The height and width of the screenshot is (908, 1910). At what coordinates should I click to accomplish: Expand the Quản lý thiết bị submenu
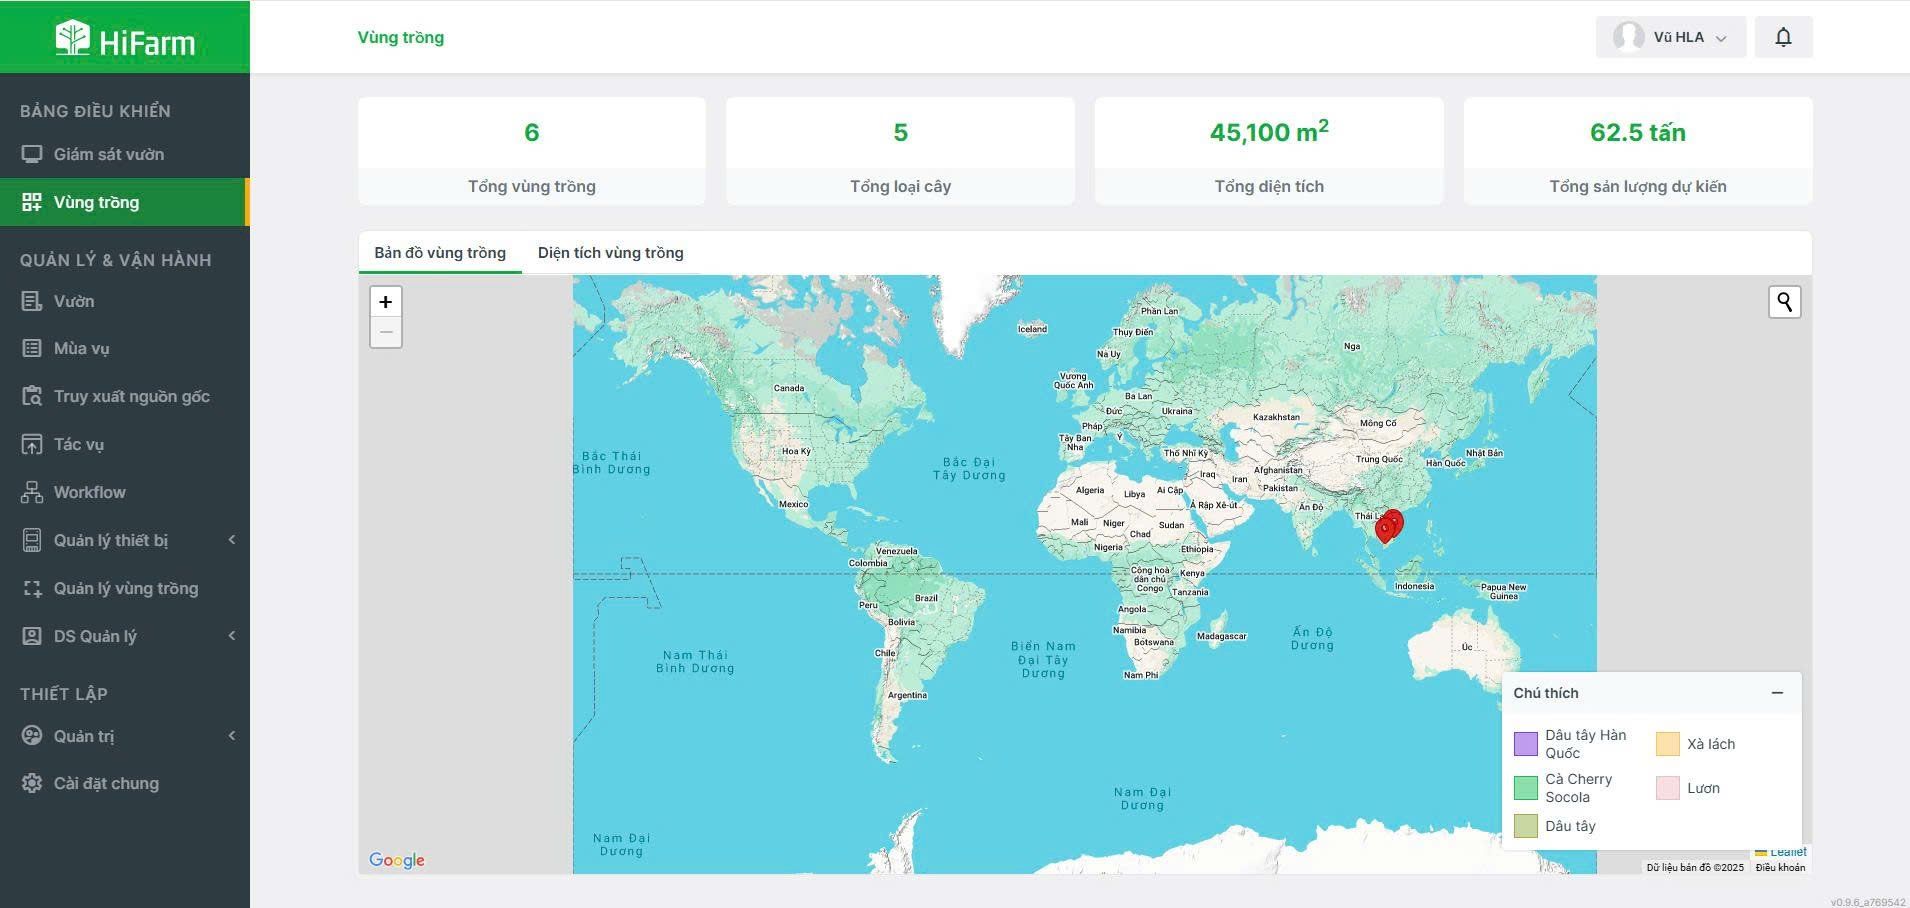(231, 540)
